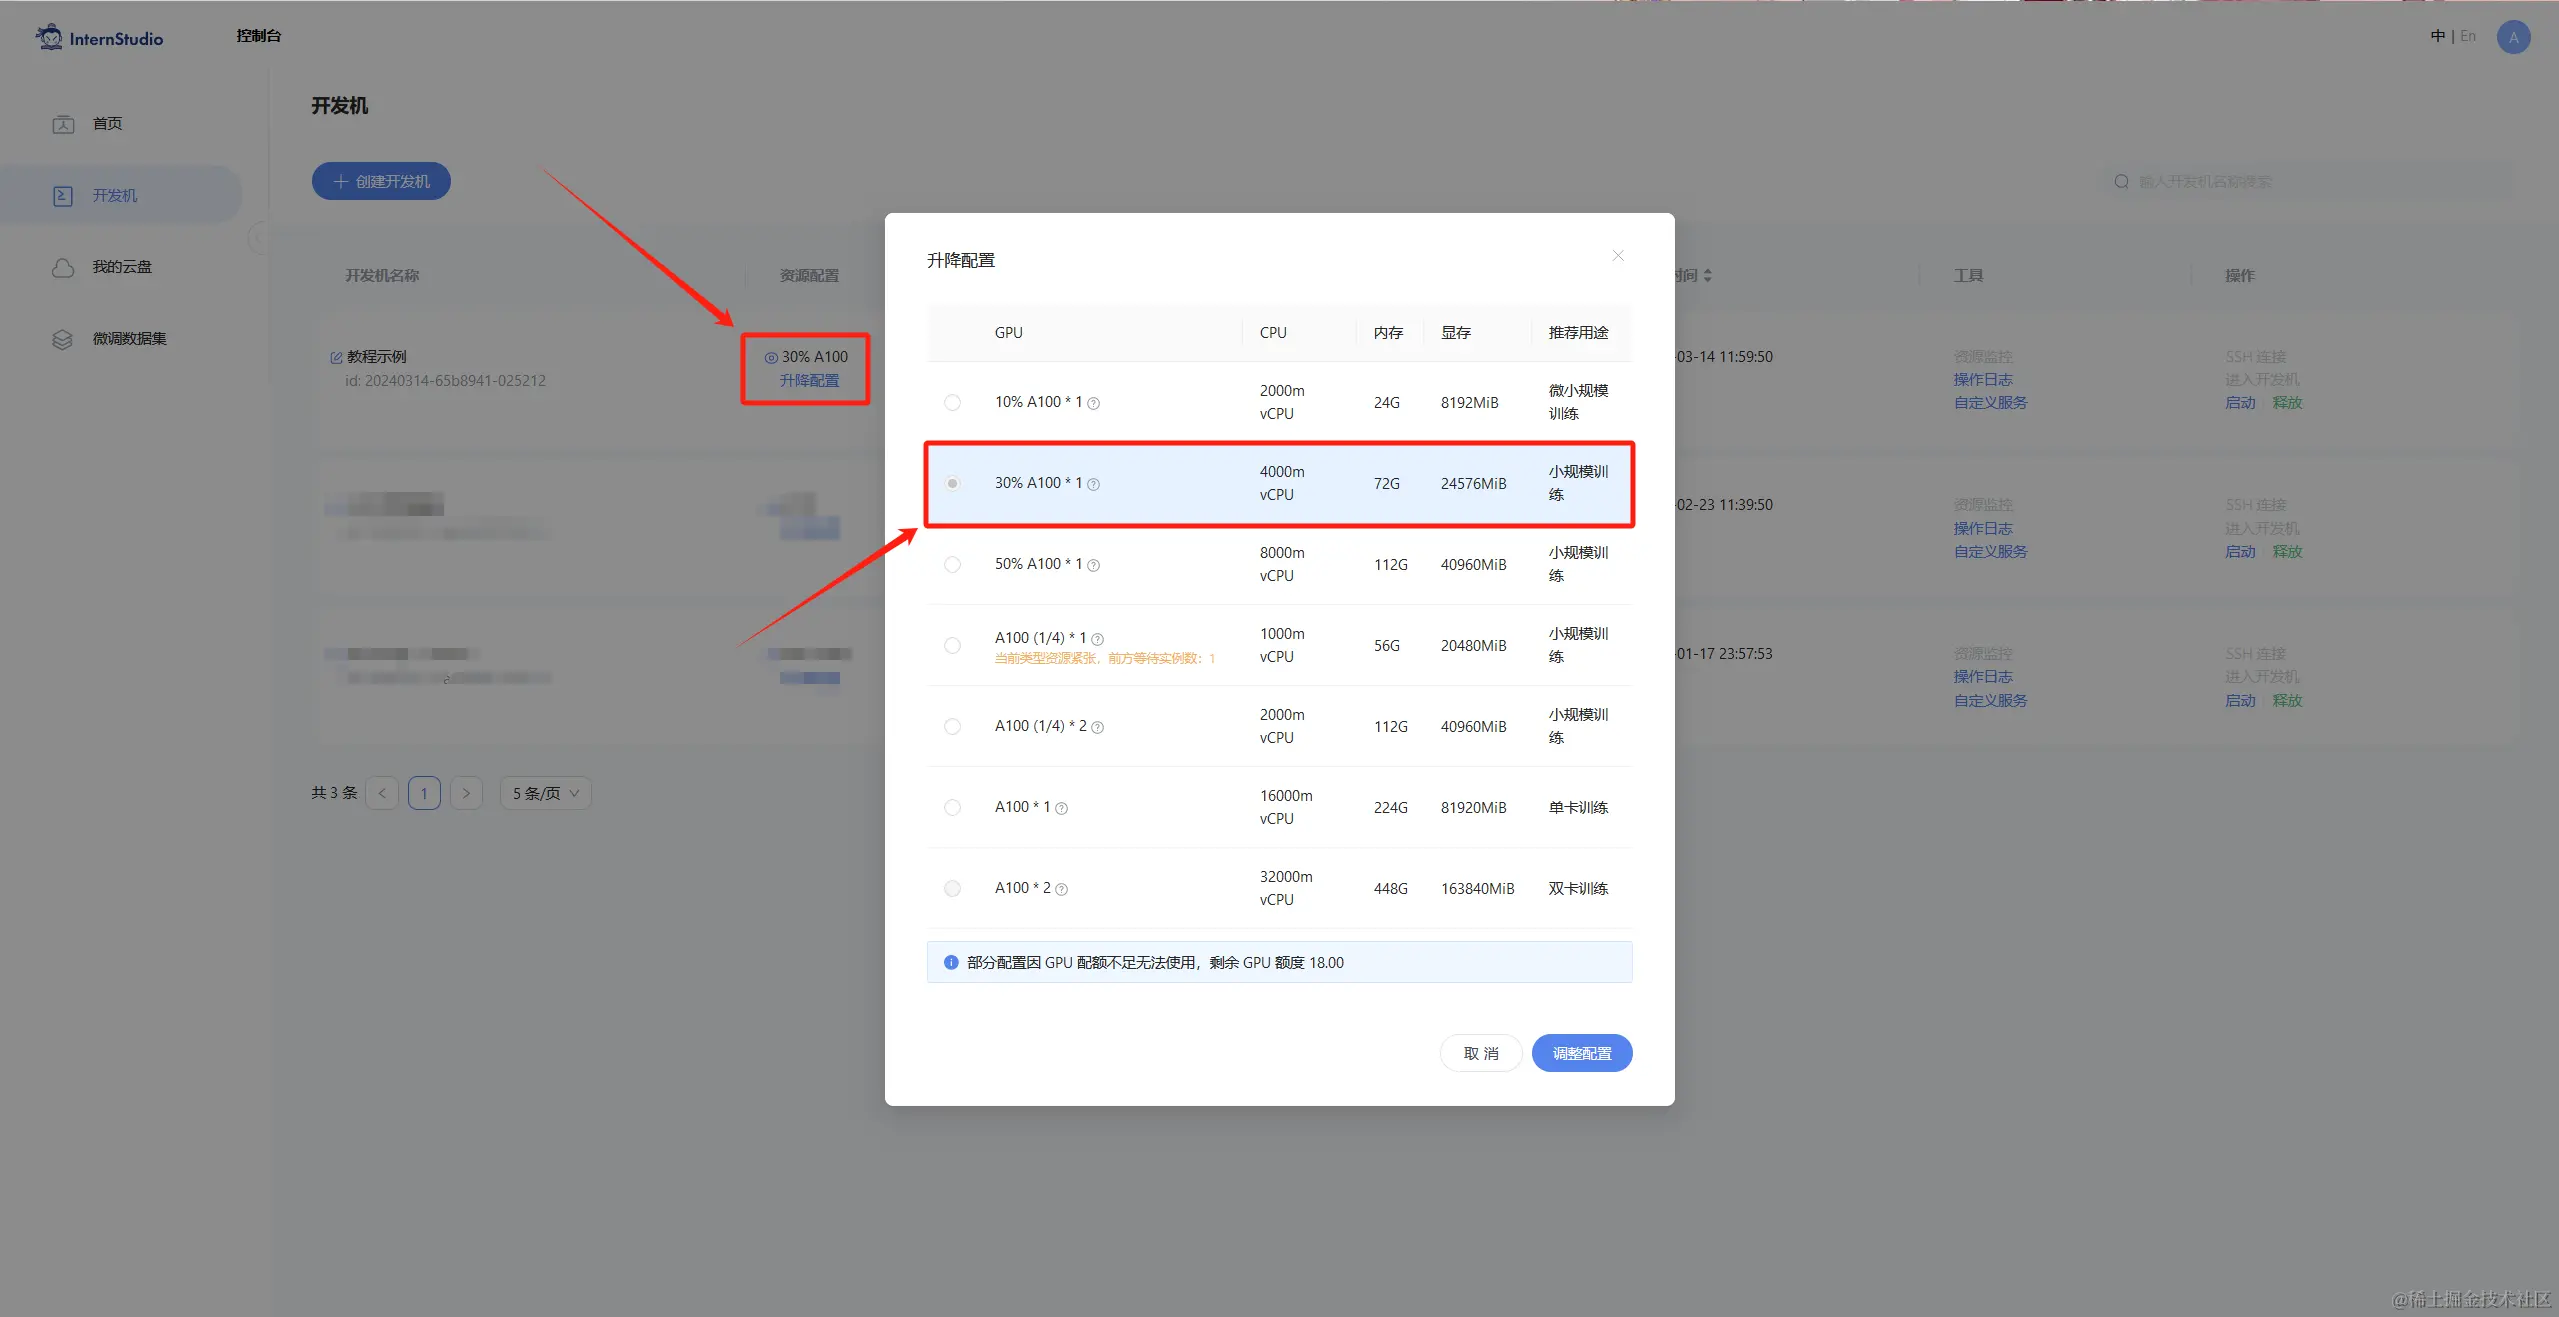Open 我的云盘 cloud drive icon
Screen dimensions: 2559x1317
tap(63, 267)
